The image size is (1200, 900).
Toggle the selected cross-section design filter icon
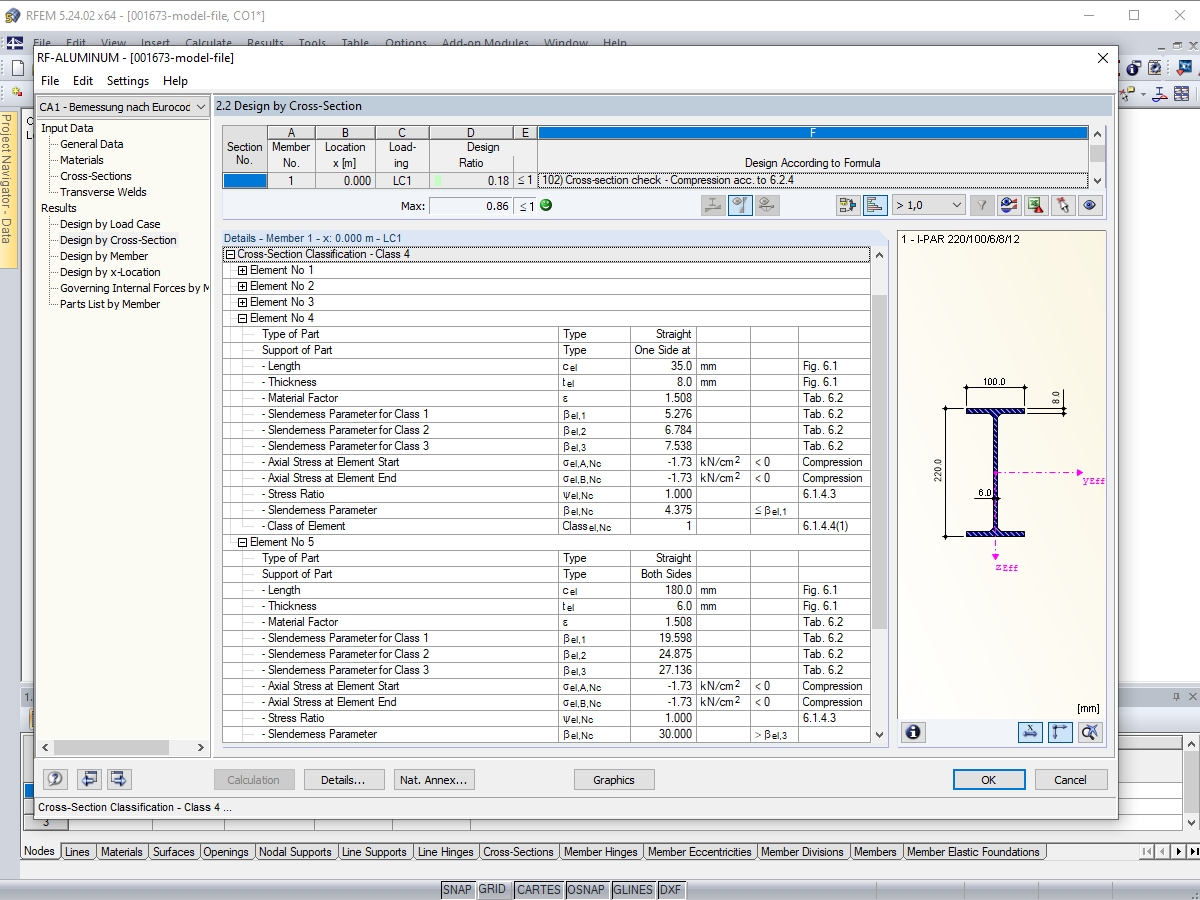[x=740, y=205]
